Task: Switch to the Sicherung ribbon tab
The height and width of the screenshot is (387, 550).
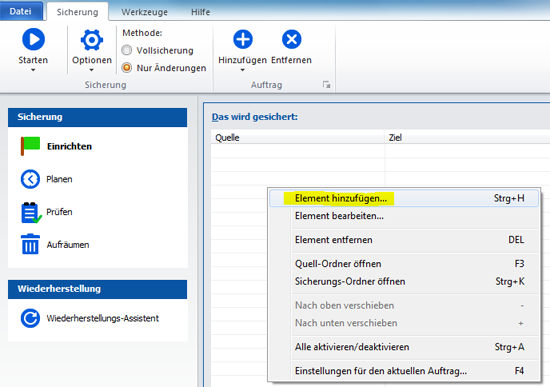Action: [78, 12]
